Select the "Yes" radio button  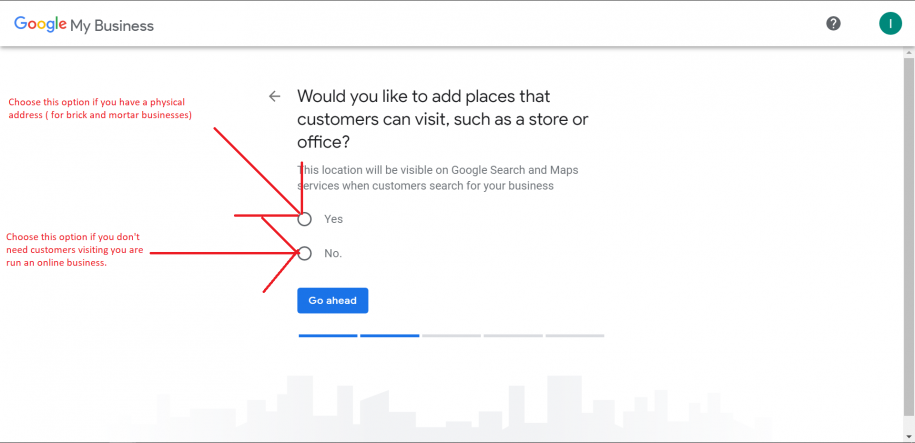point(305,219)
